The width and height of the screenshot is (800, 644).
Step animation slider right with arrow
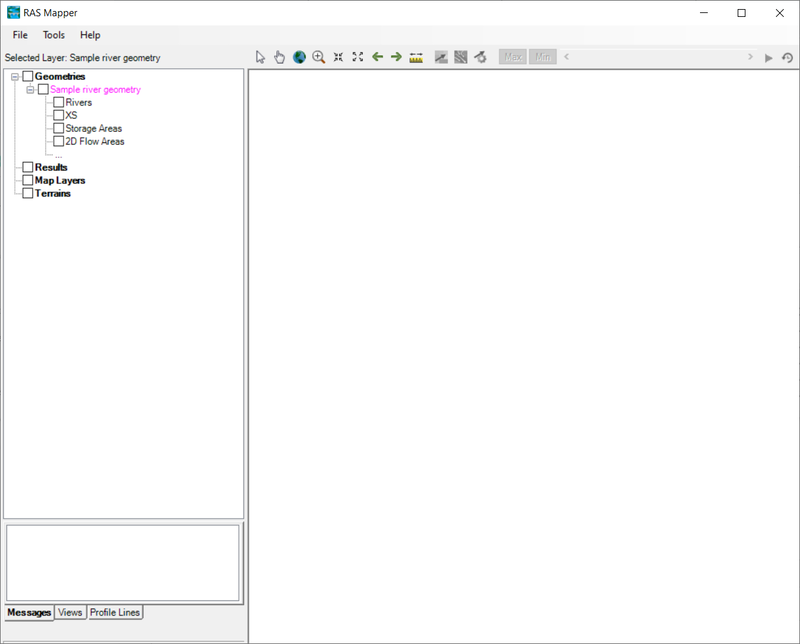click(750, 57)
